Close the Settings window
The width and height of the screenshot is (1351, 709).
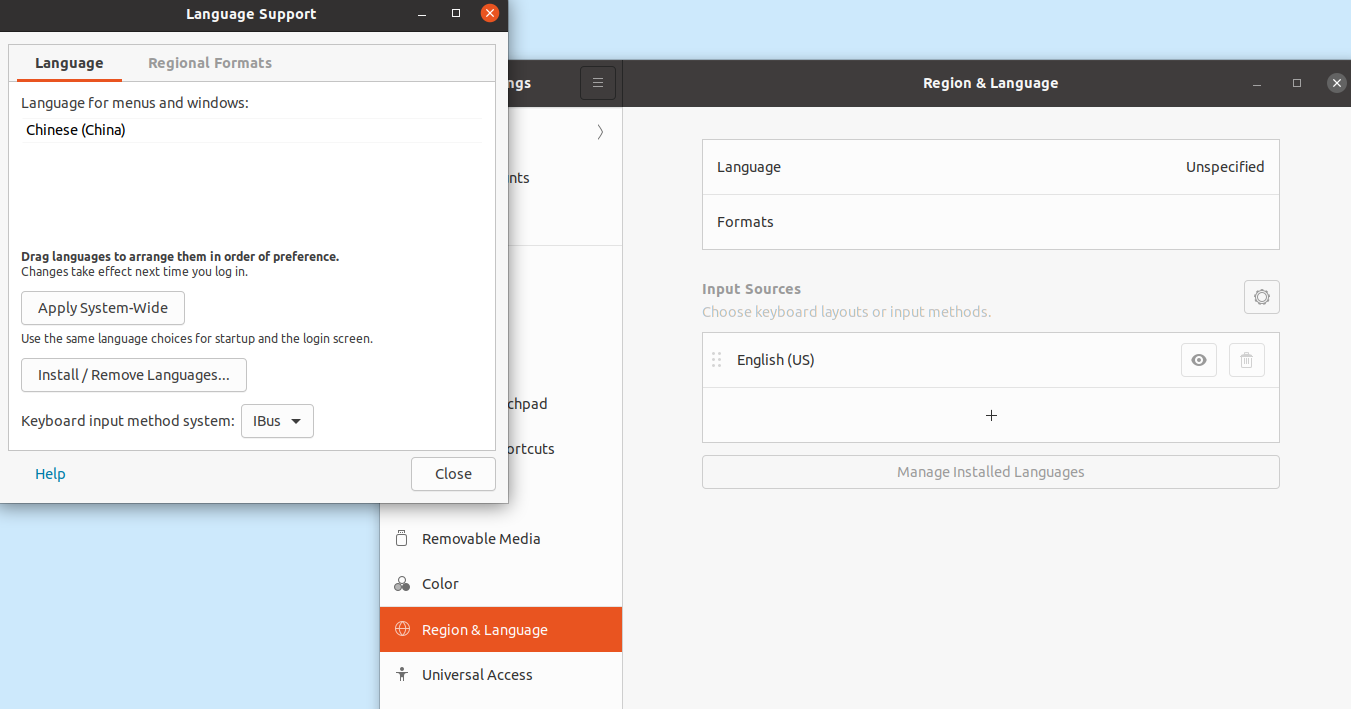(1337, 84)
